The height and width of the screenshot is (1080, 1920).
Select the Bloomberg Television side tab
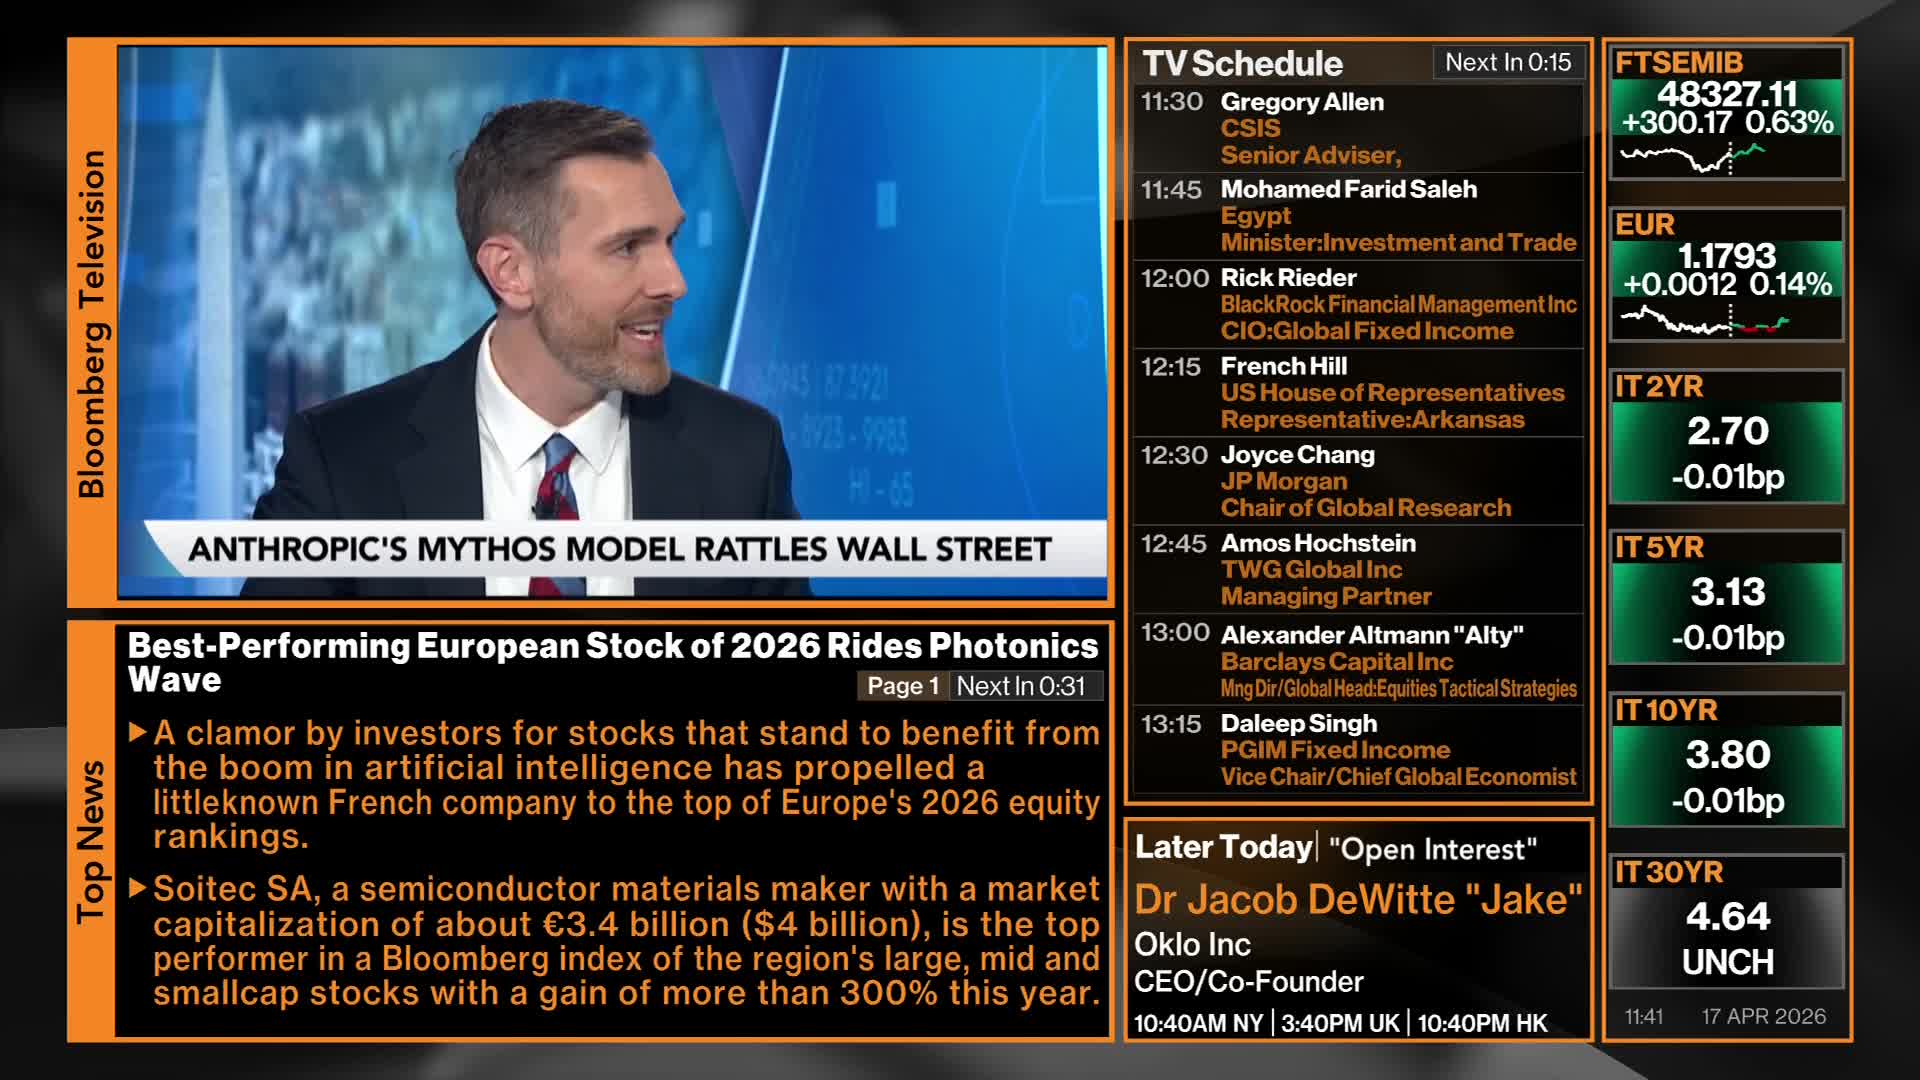tap(92, 322)
